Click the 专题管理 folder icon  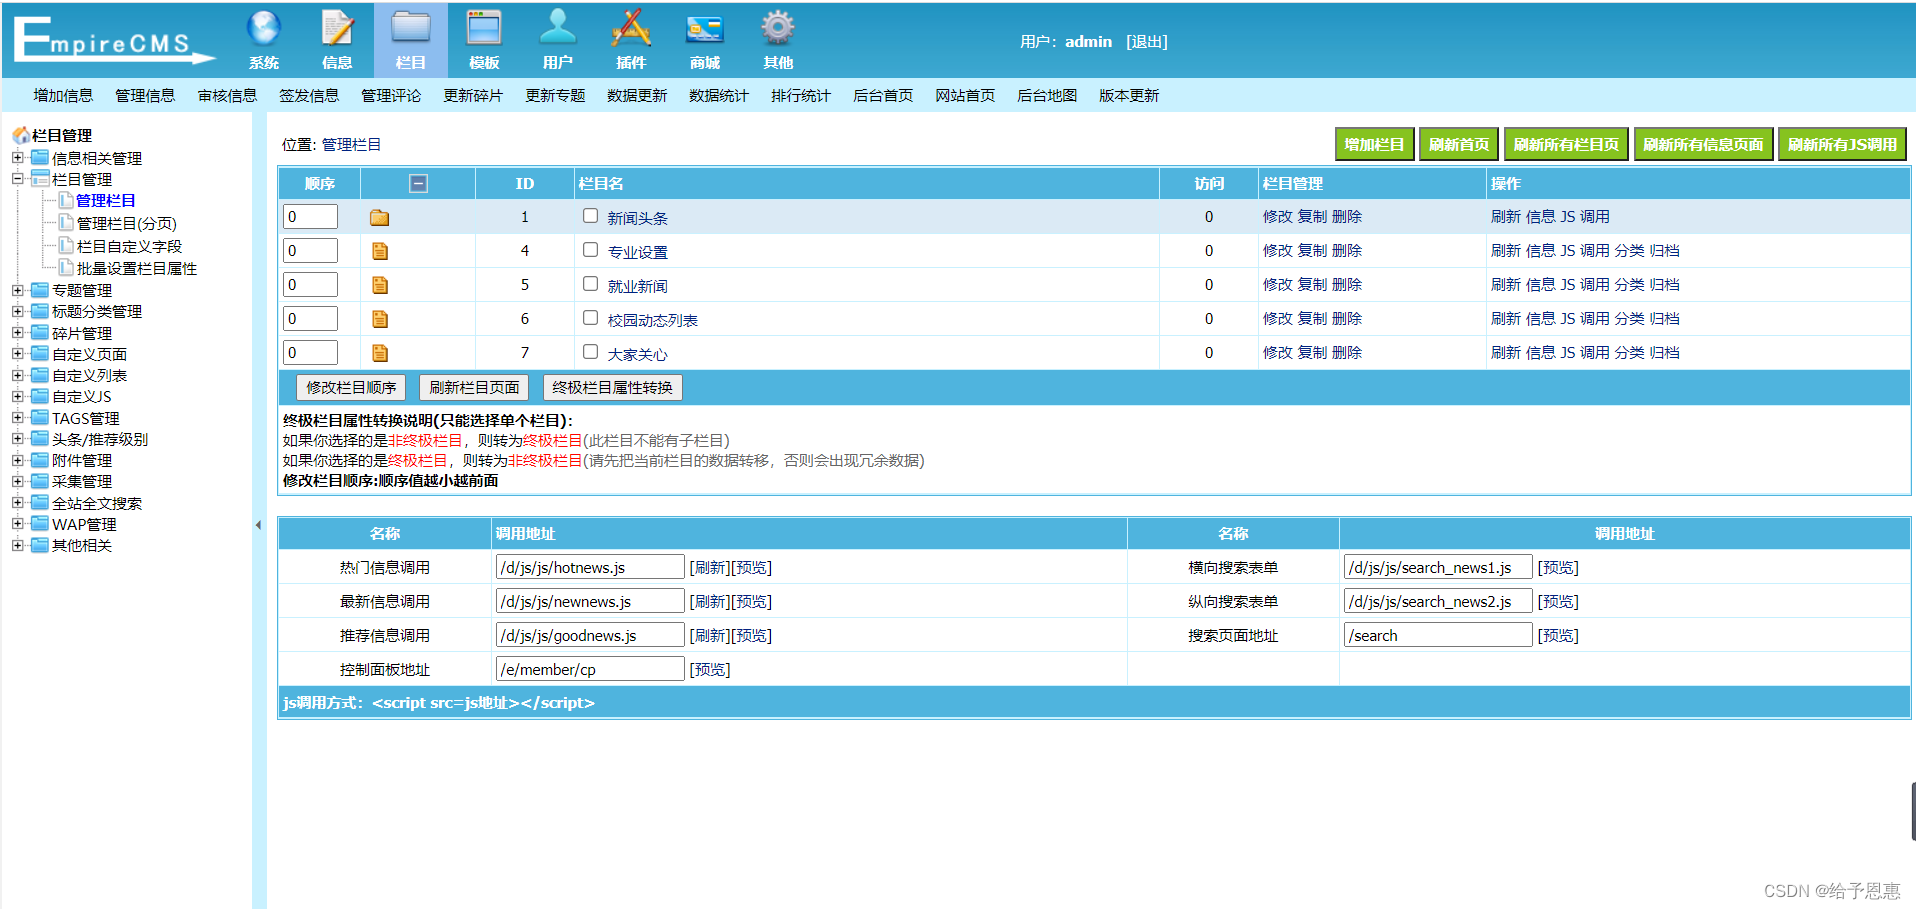(40, 290)
